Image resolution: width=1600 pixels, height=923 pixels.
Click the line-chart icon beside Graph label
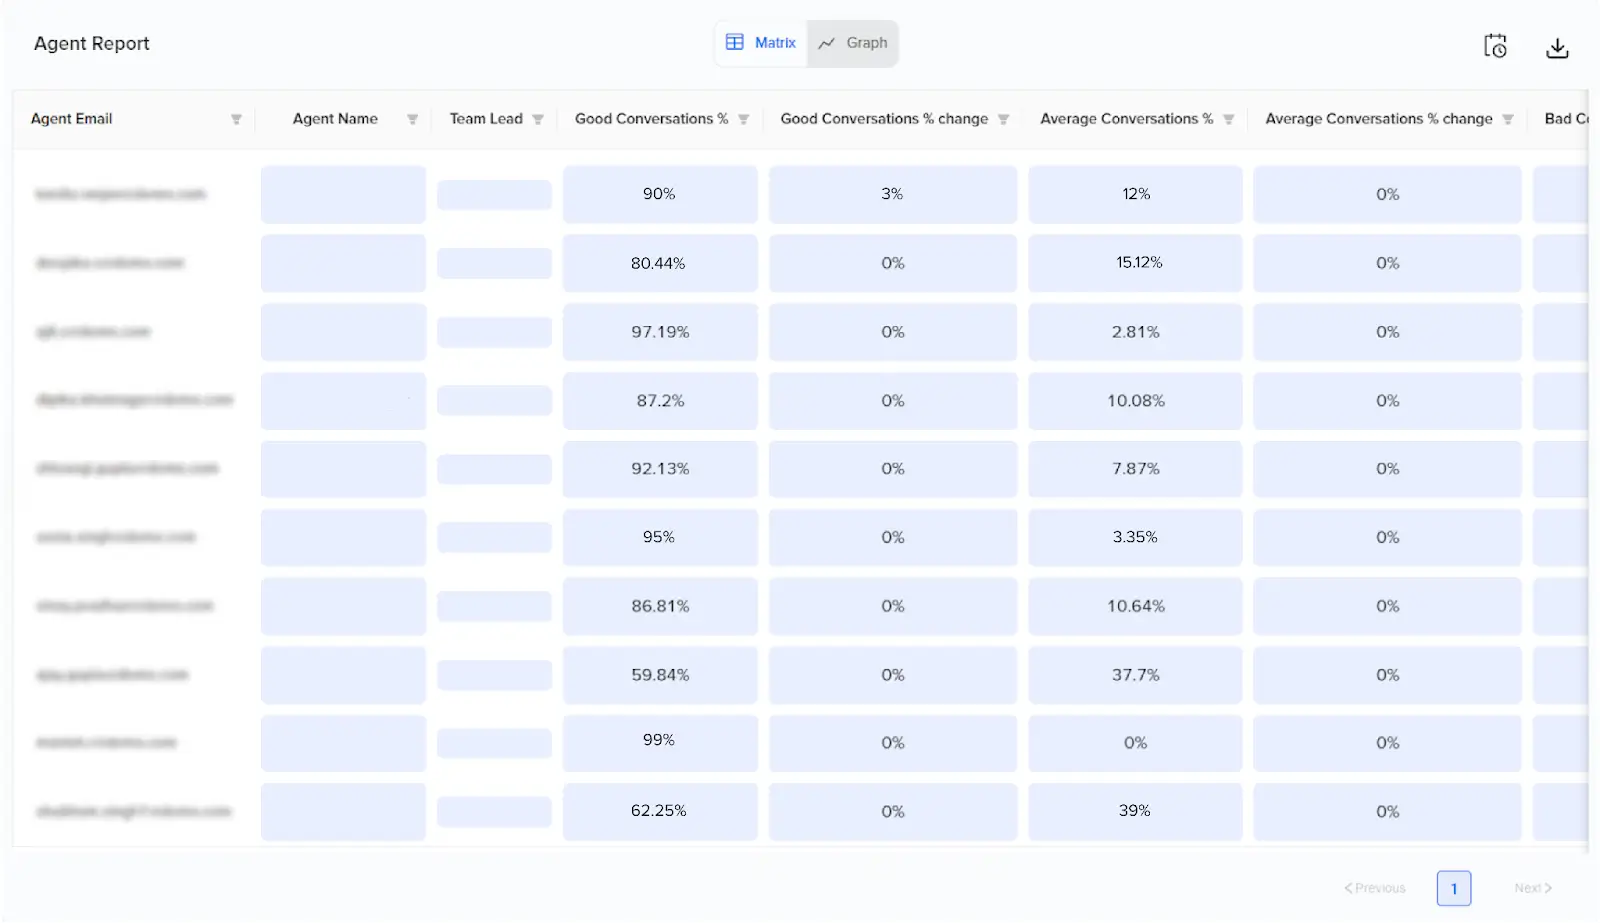click(826, 43)
